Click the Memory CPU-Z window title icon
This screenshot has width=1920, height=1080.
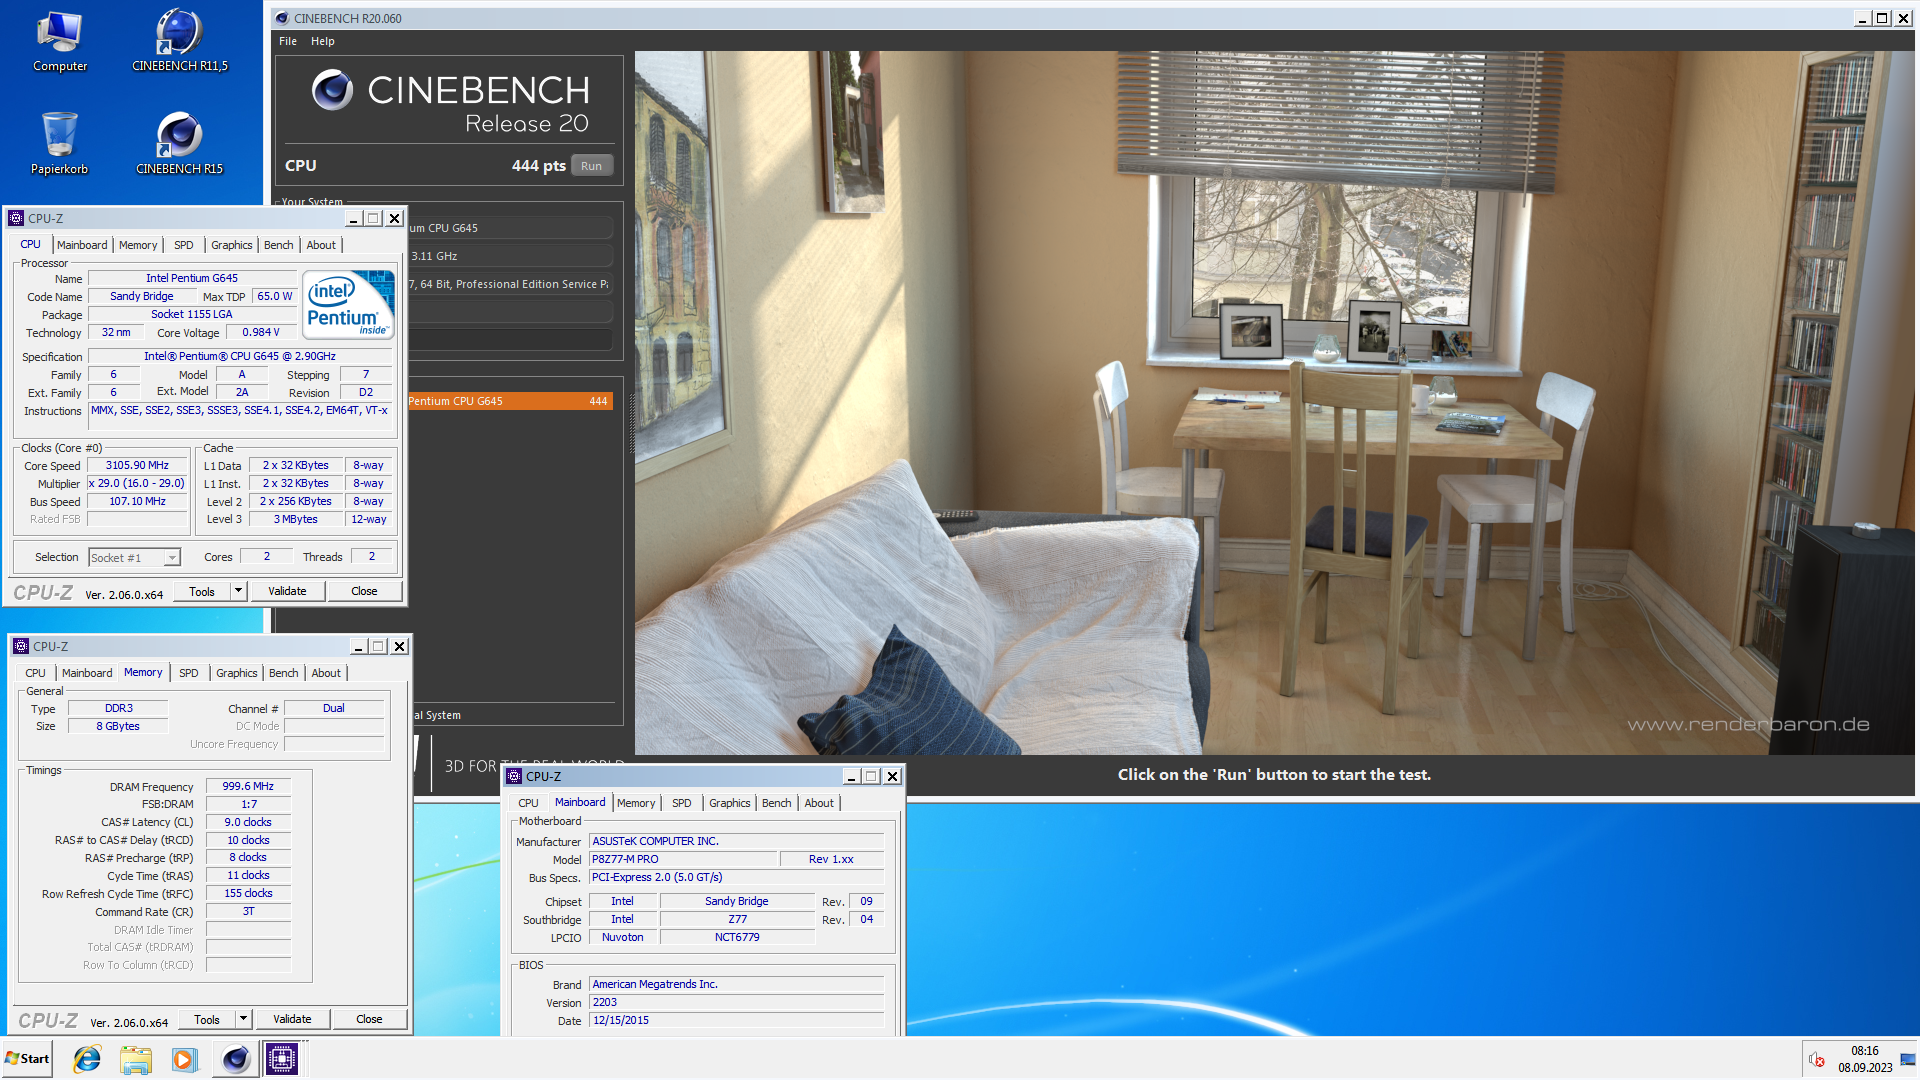pyautogui.click(x=21, y=646)
